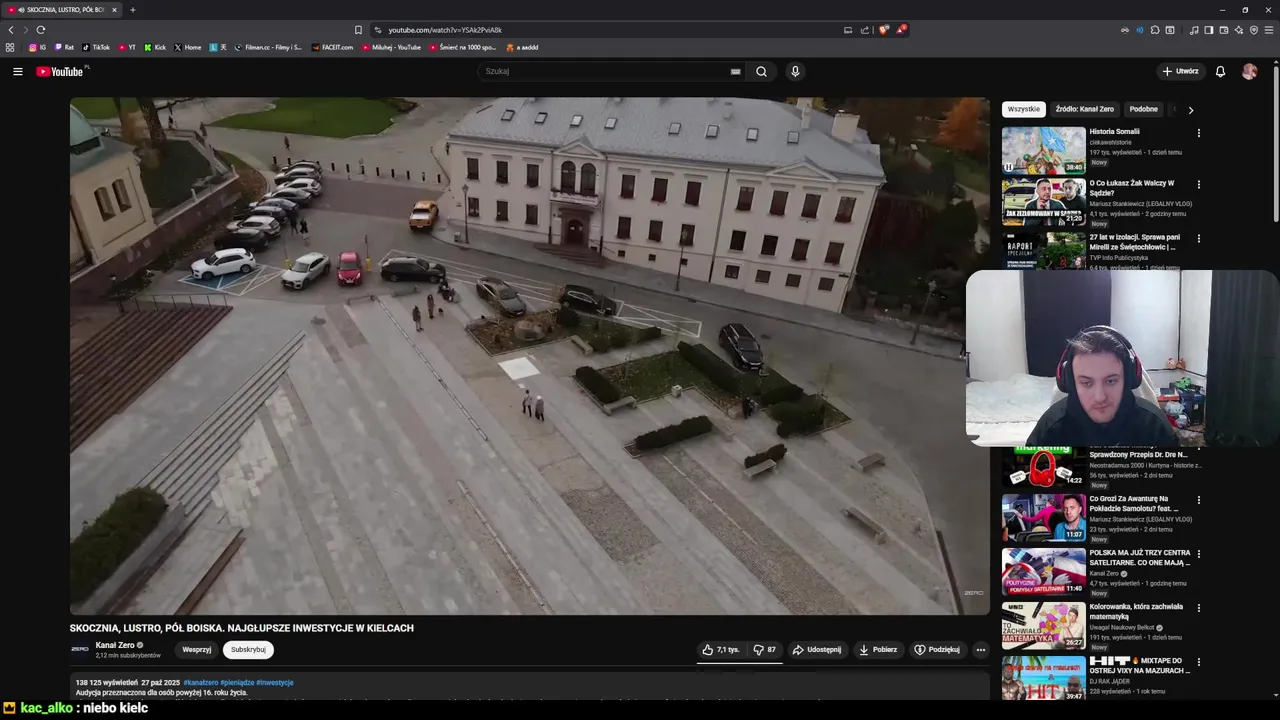
Task: Open the browser extensions puzzle icon
Action: click(x=1155, y=30)
